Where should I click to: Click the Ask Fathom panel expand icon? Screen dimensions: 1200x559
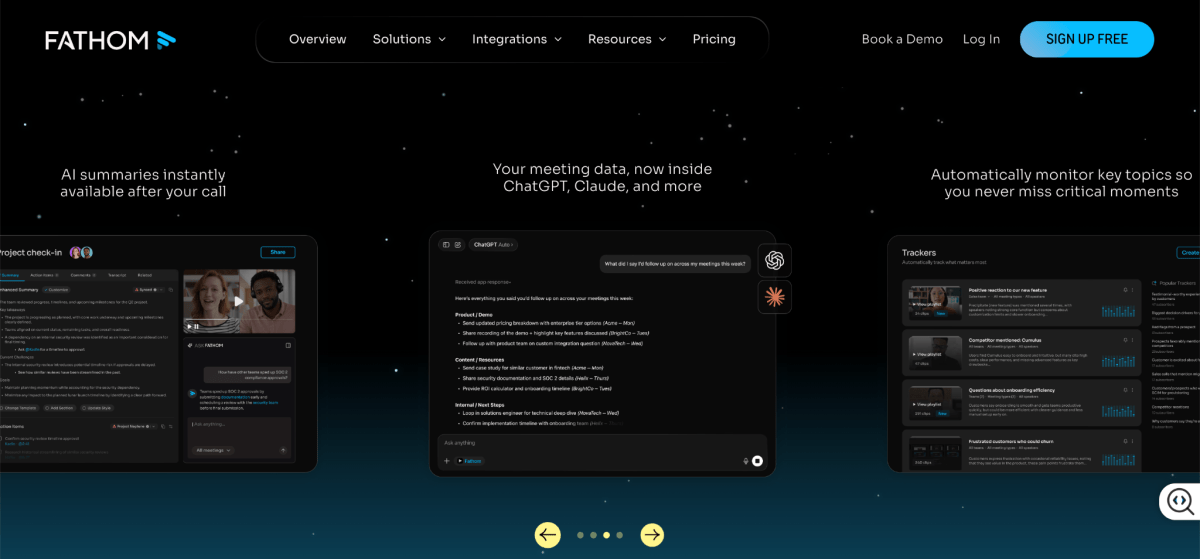pyautogui.click(x=288, y=345)
